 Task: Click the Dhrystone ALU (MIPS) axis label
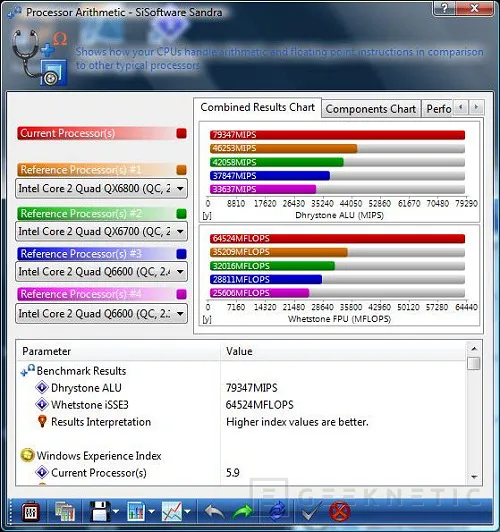pyautogui.click(x=340, y=215)
